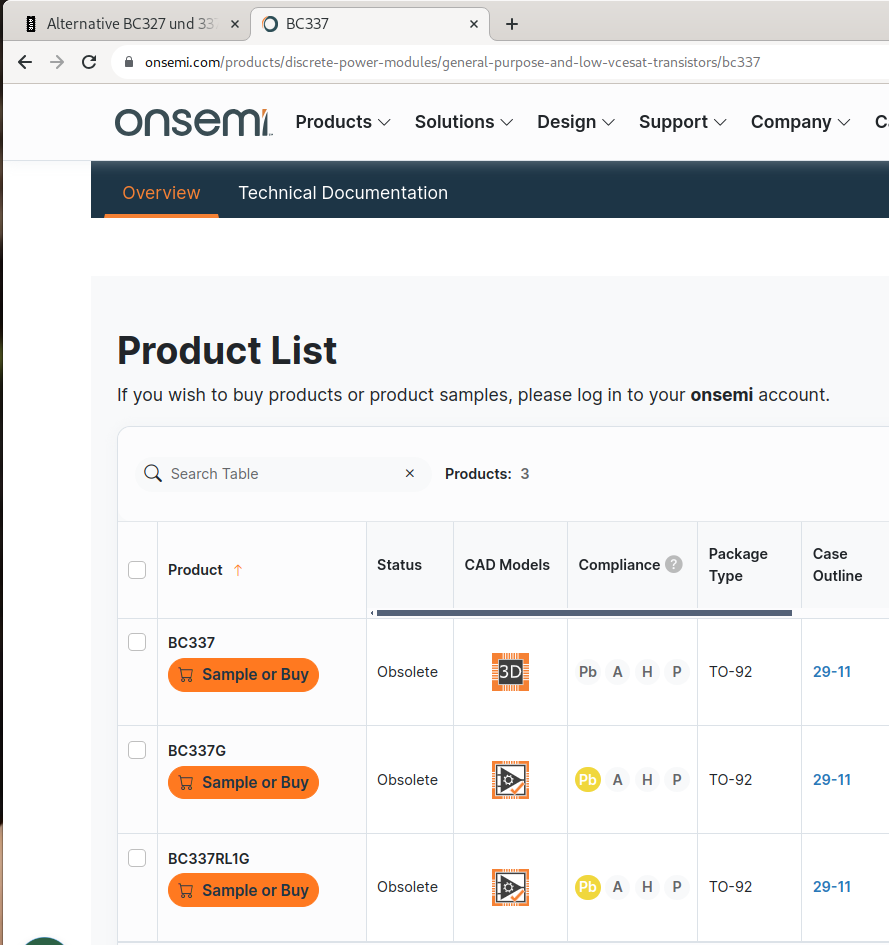Switch to the Overview tab
Viewport: 889px width, 945px height.
tap(161, 193)
